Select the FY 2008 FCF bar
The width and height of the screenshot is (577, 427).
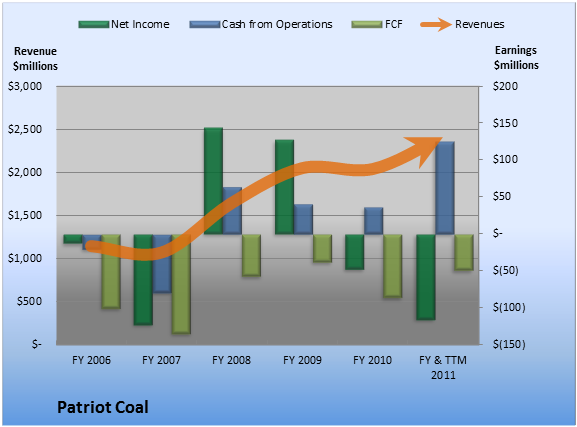coord(251,255)
